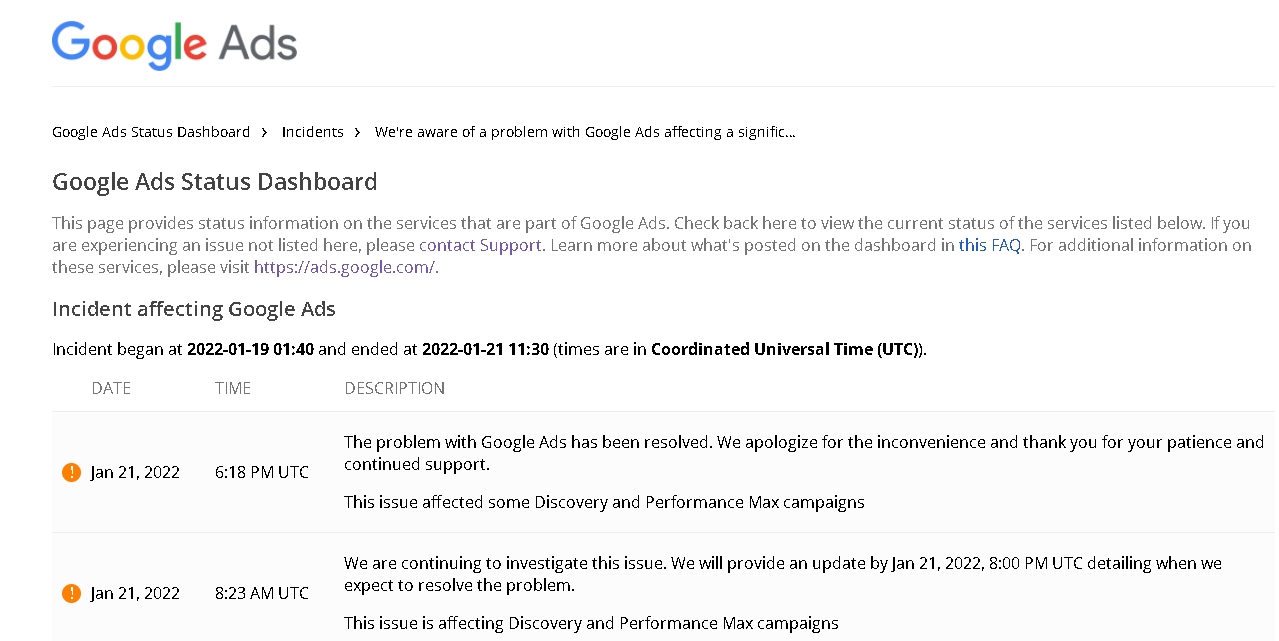This screenshot has height=641, width=1279.
Task: Click the DESCRIPTION column header
Action: click(x=395, y=388)
